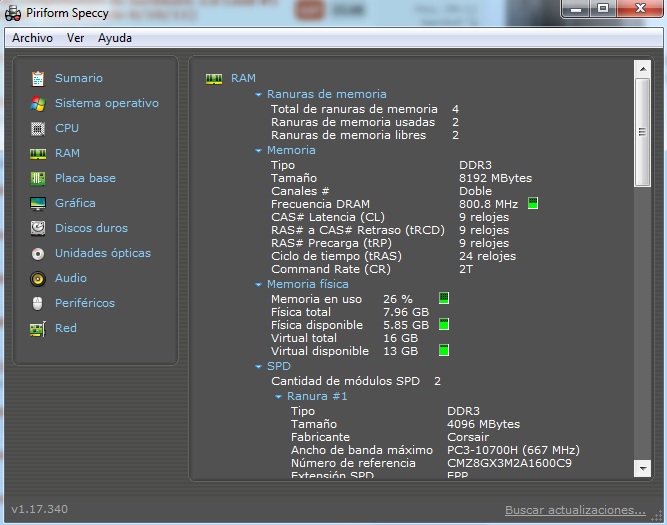This screenshot has height=525, width=667.
Task: Click the Total de ranuras de memoria row
Action: click(365, 109)
